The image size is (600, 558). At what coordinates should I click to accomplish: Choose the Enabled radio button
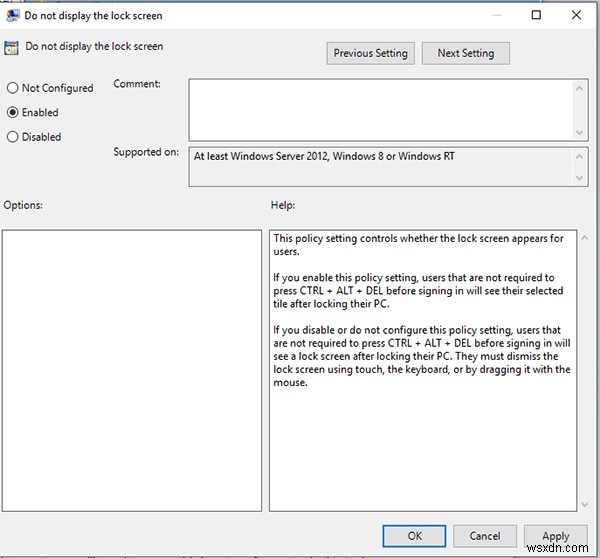tap(13, 112)
